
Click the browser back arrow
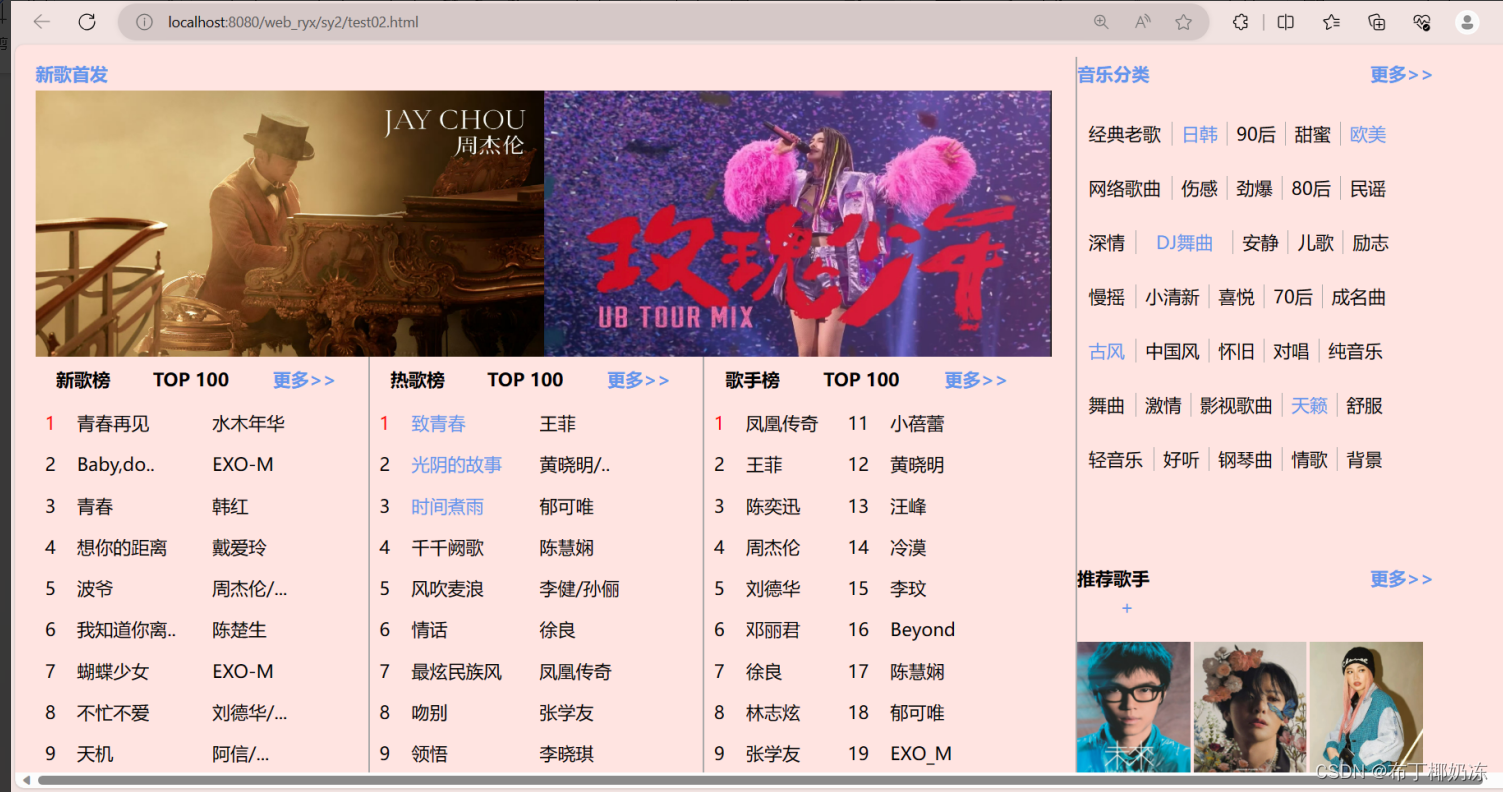coord(41,22)
